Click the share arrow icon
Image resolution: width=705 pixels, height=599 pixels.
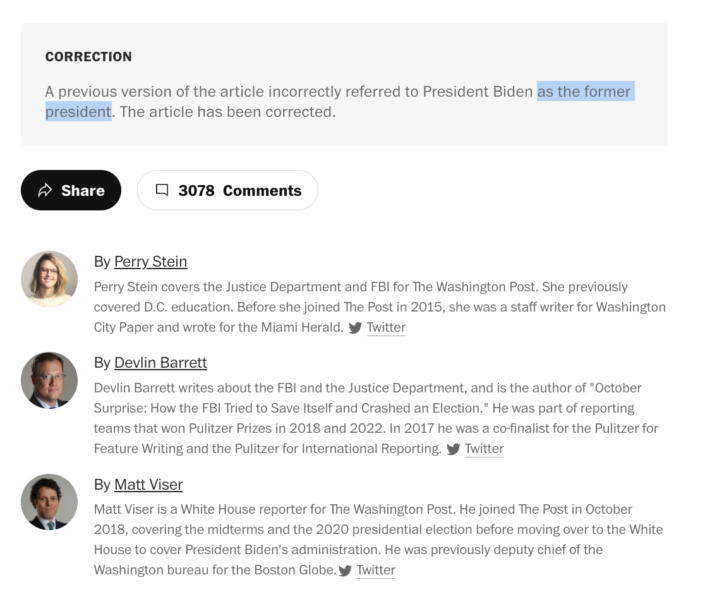pos(45,190)
